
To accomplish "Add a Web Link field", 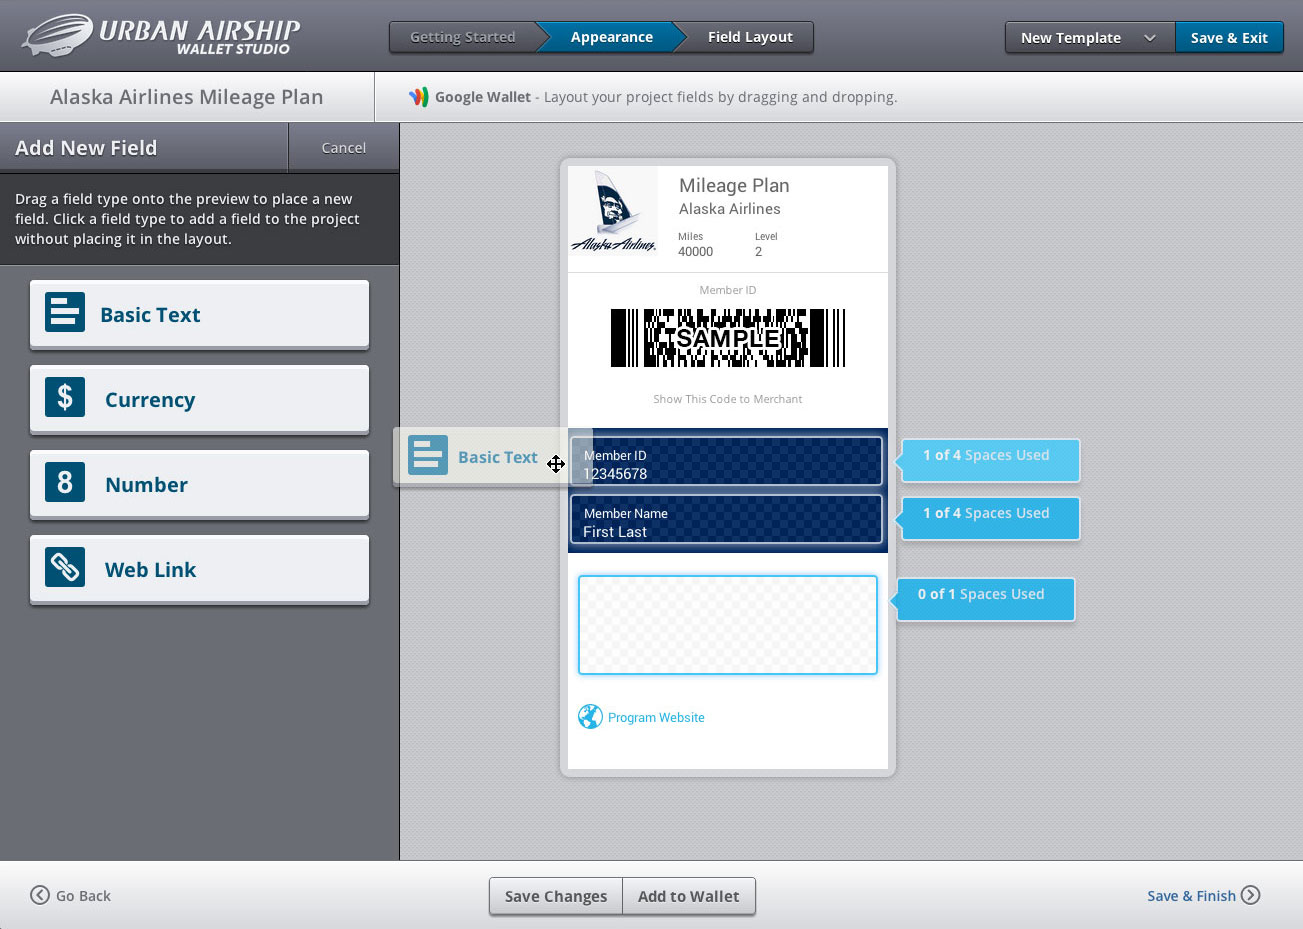I will click(199, 569).
